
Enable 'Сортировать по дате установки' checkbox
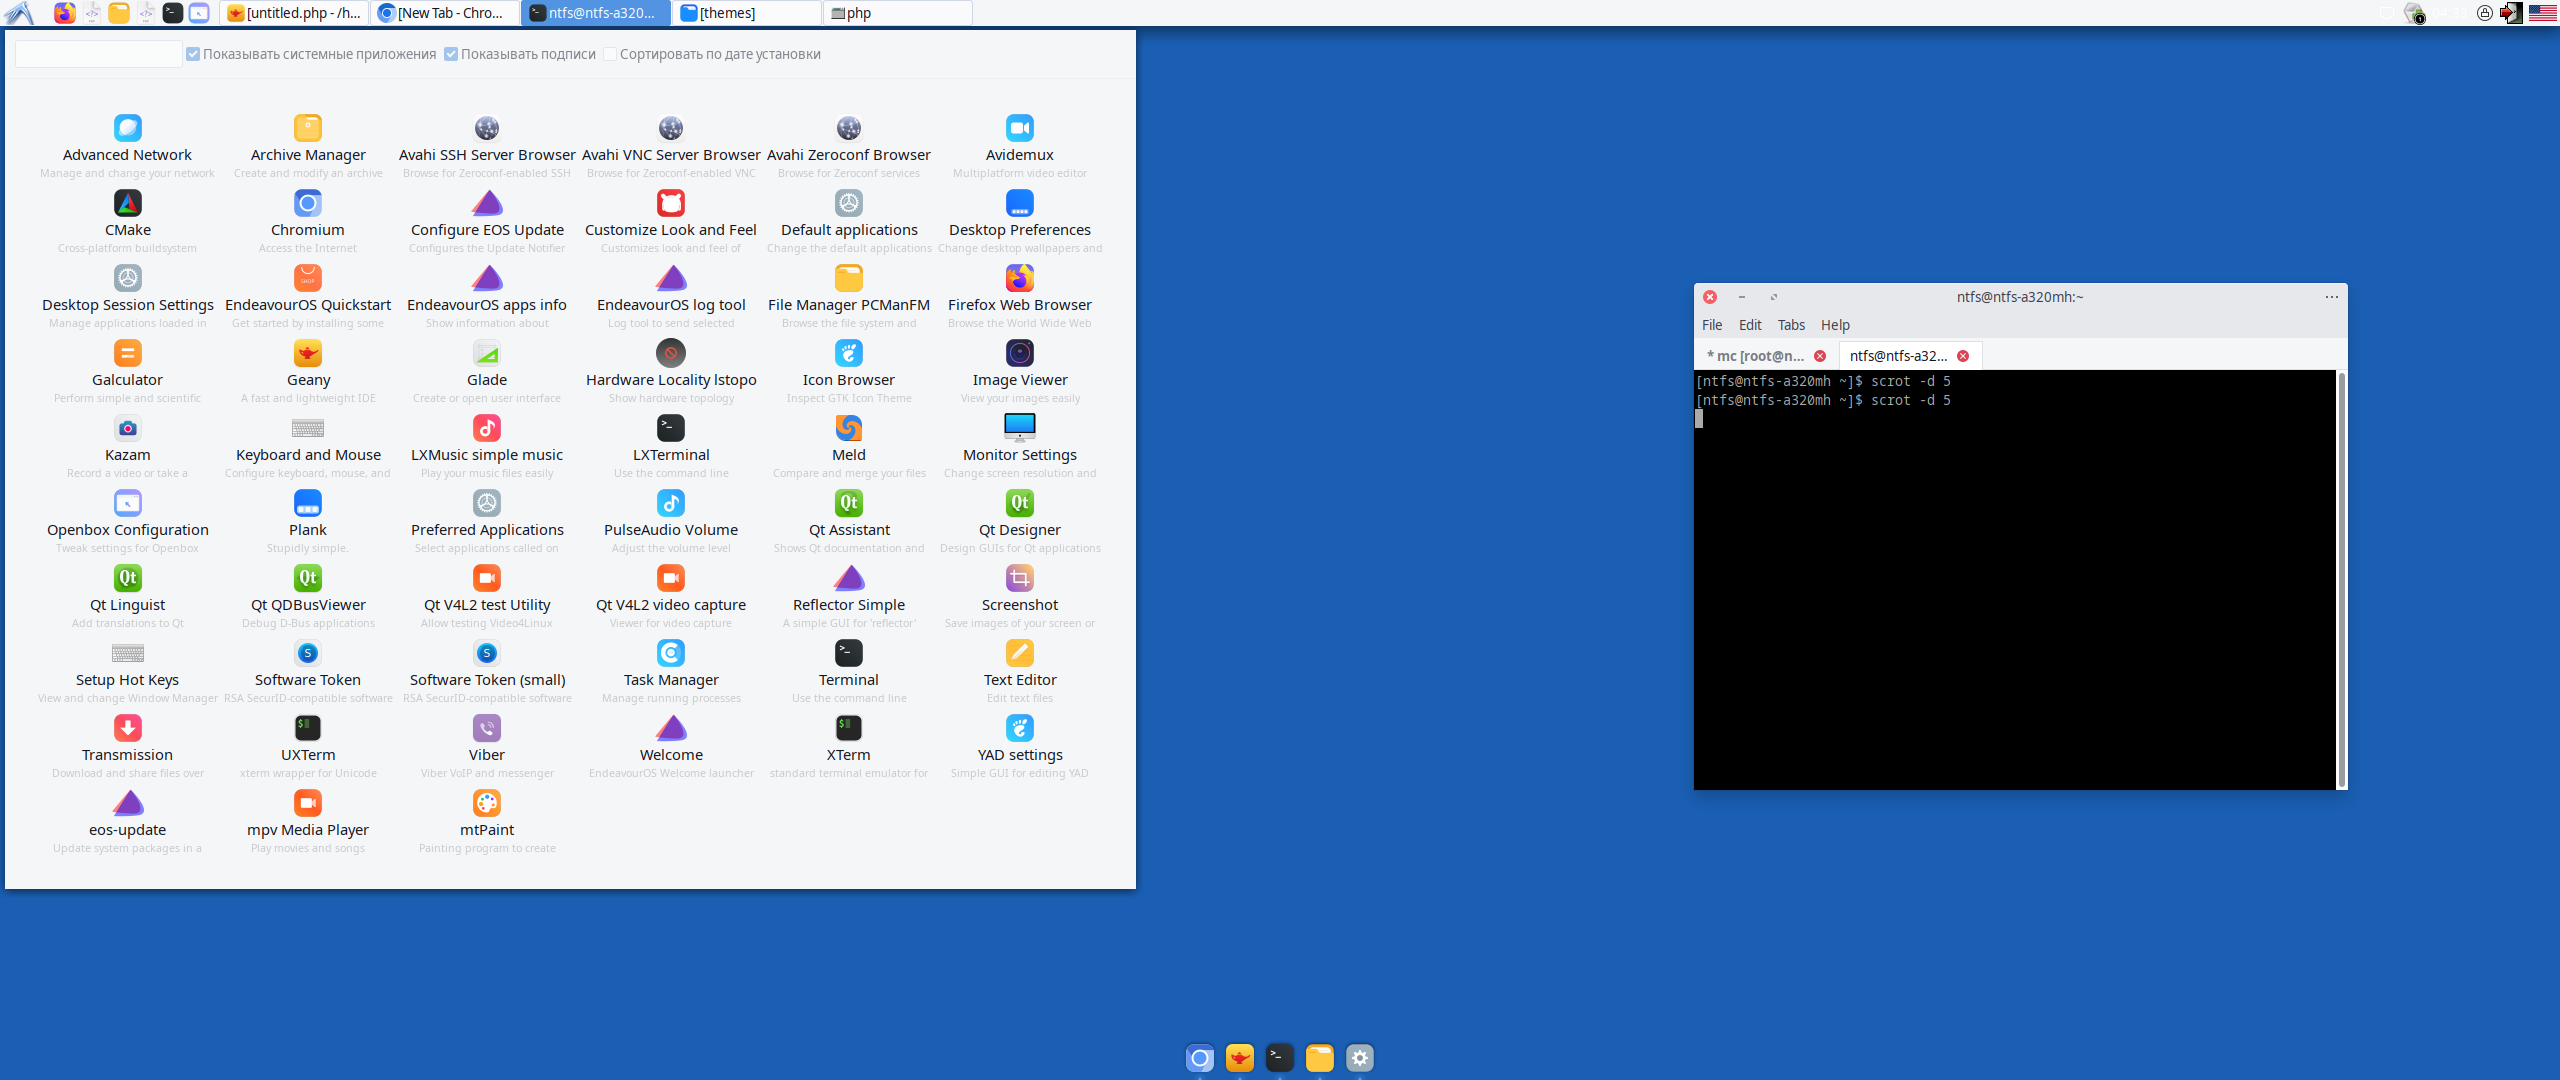pyautogui.click(x=610, y=54)
